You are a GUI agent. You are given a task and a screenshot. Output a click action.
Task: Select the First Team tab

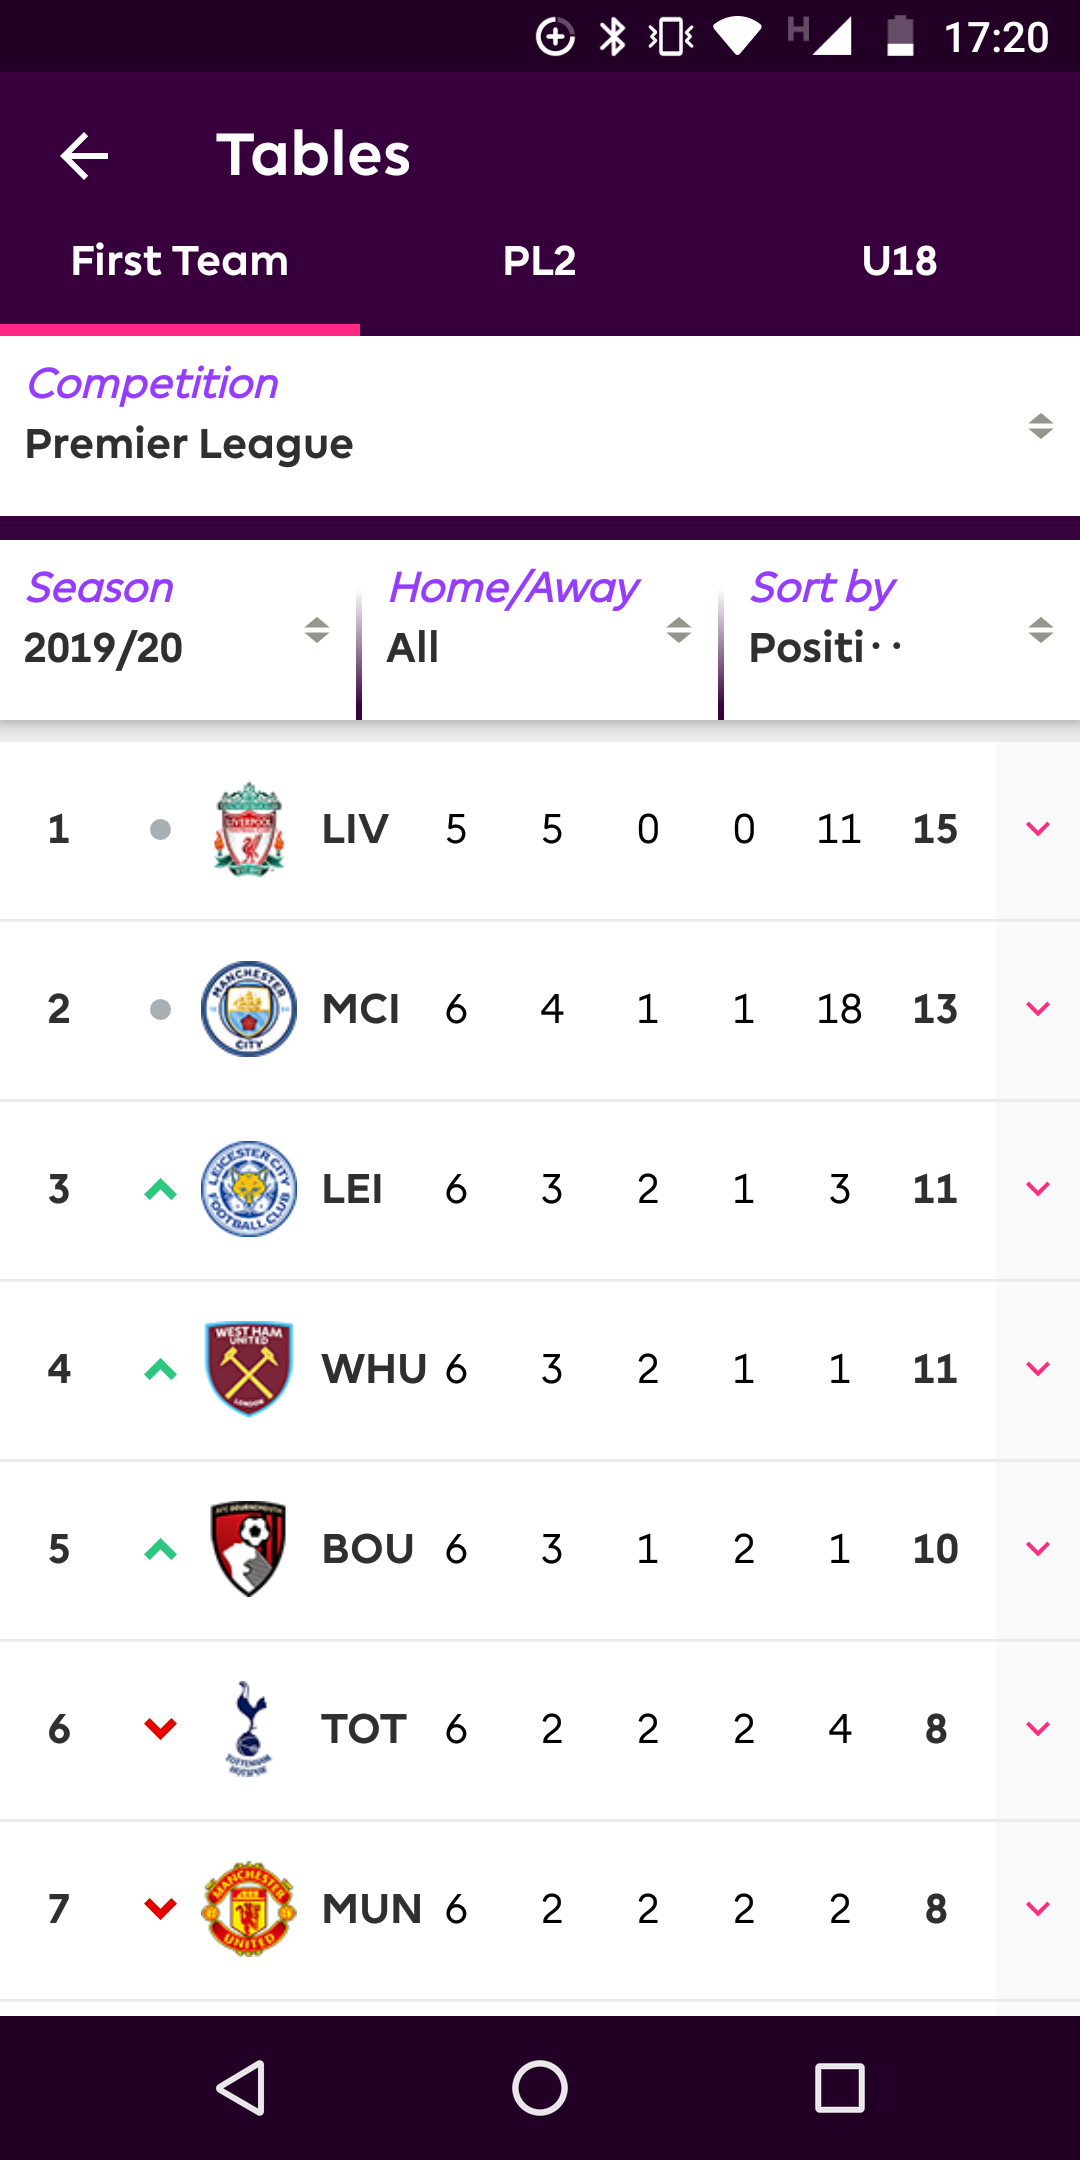(180, 262)
